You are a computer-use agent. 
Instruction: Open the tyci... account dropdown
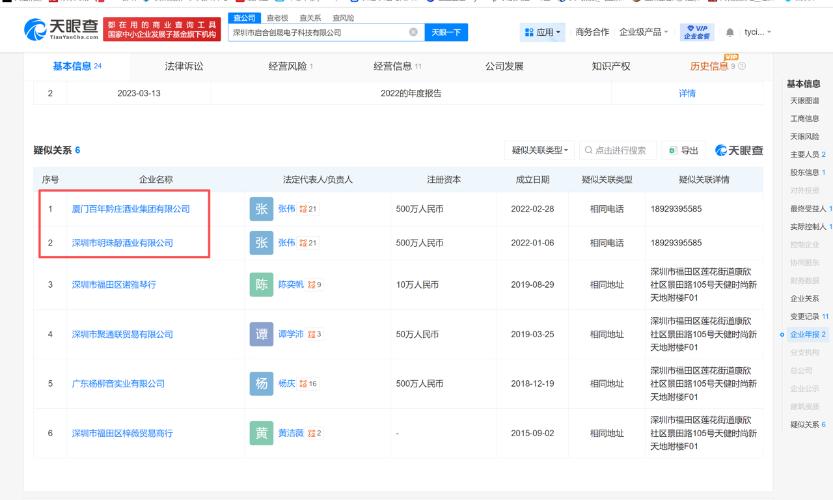click(x=757, y=32)
